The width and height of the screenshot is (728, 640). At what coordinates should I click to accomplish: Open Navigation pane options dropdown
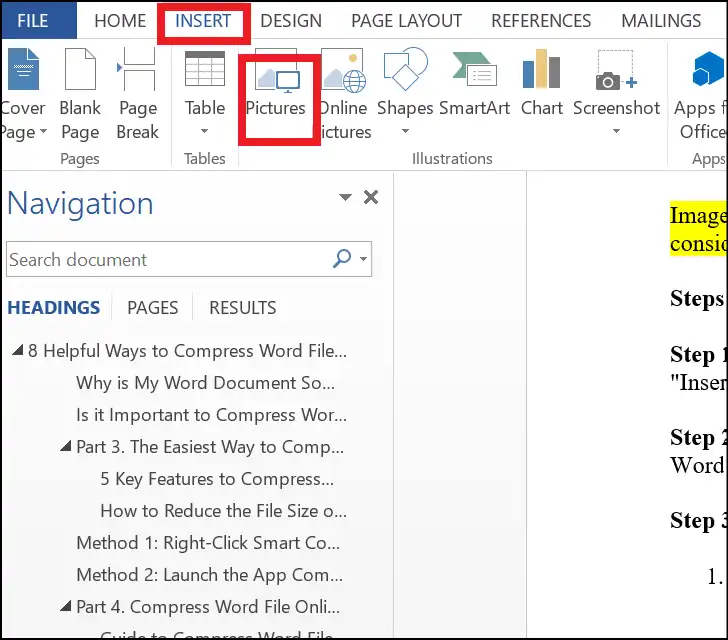[x=345, y=197]
